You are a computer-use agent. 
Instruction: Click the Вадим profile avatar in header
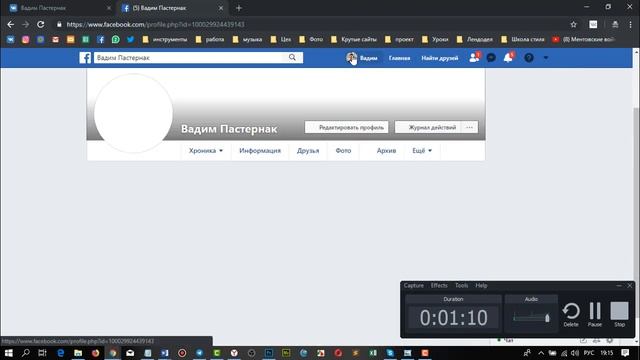point(351,58)
